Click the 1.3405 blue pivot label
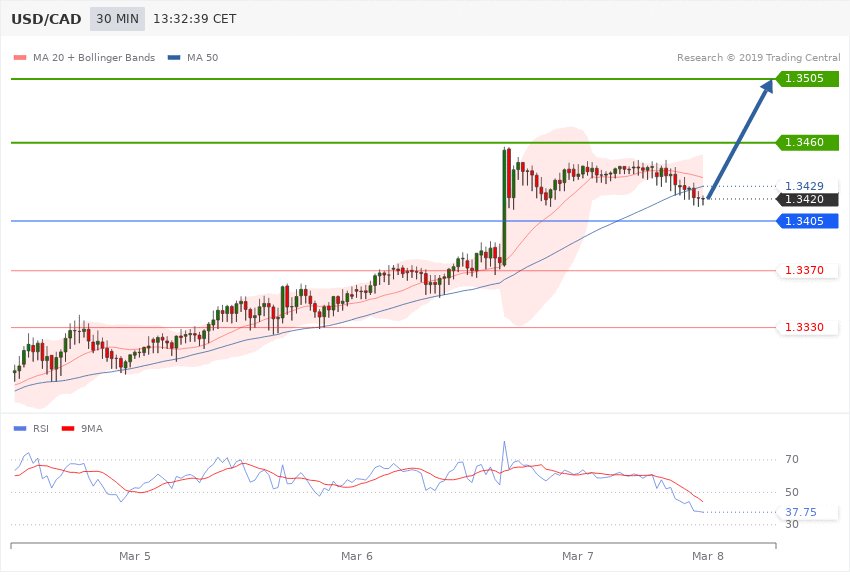 click(808, 221)
